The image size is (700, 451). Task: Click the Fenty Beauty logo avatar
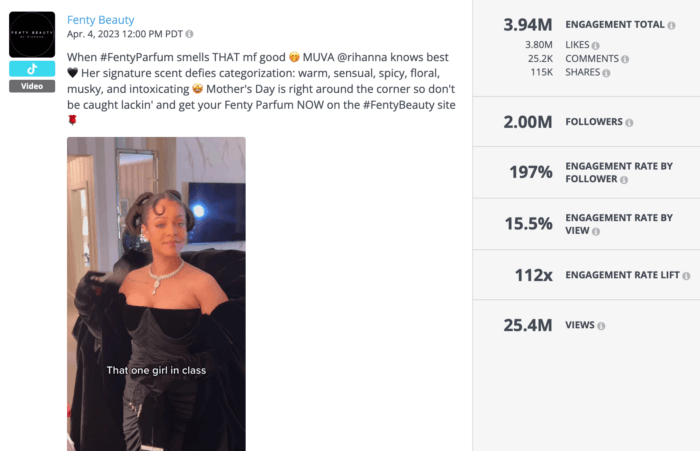(x=32, y=35)
